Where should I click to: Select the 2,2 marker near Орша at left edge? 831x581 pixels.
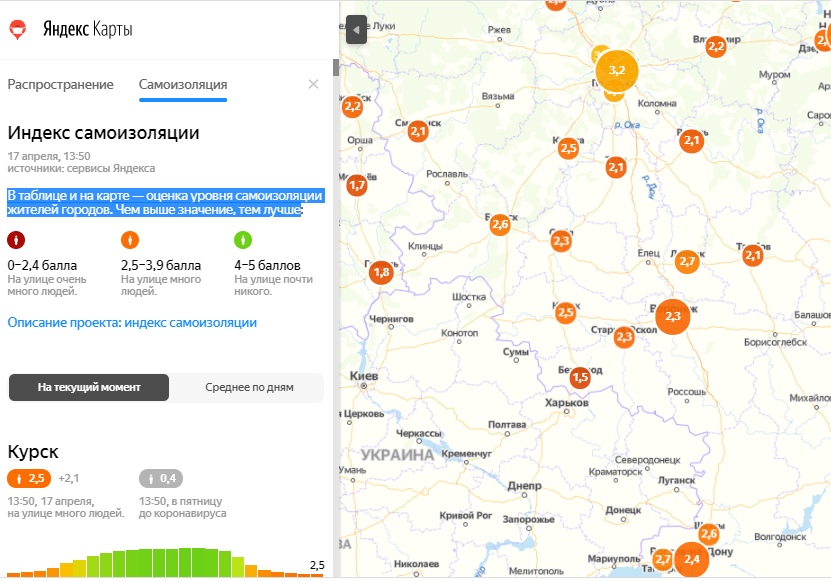[x=352, y=108]
